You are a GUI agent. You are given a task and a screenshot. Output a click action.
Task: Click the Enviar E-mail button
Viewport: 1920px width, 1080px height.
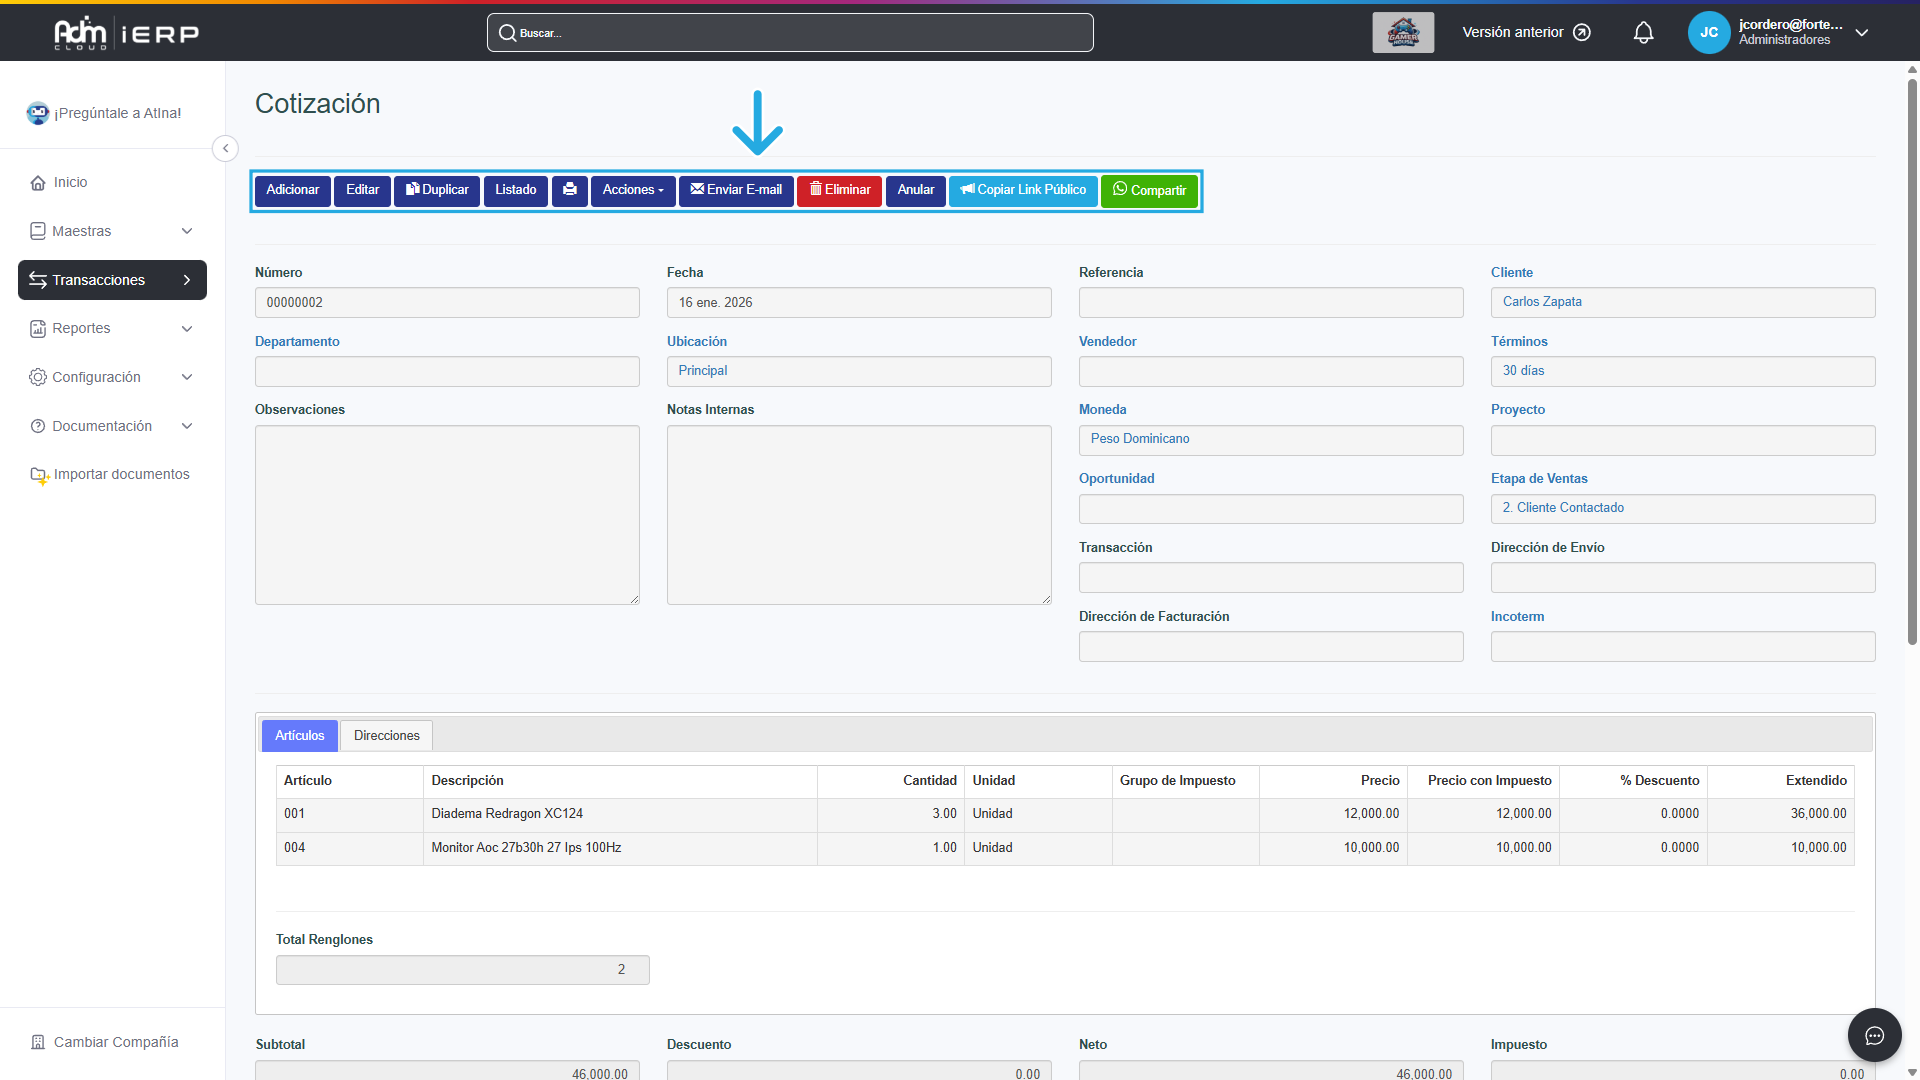point(736,190)
